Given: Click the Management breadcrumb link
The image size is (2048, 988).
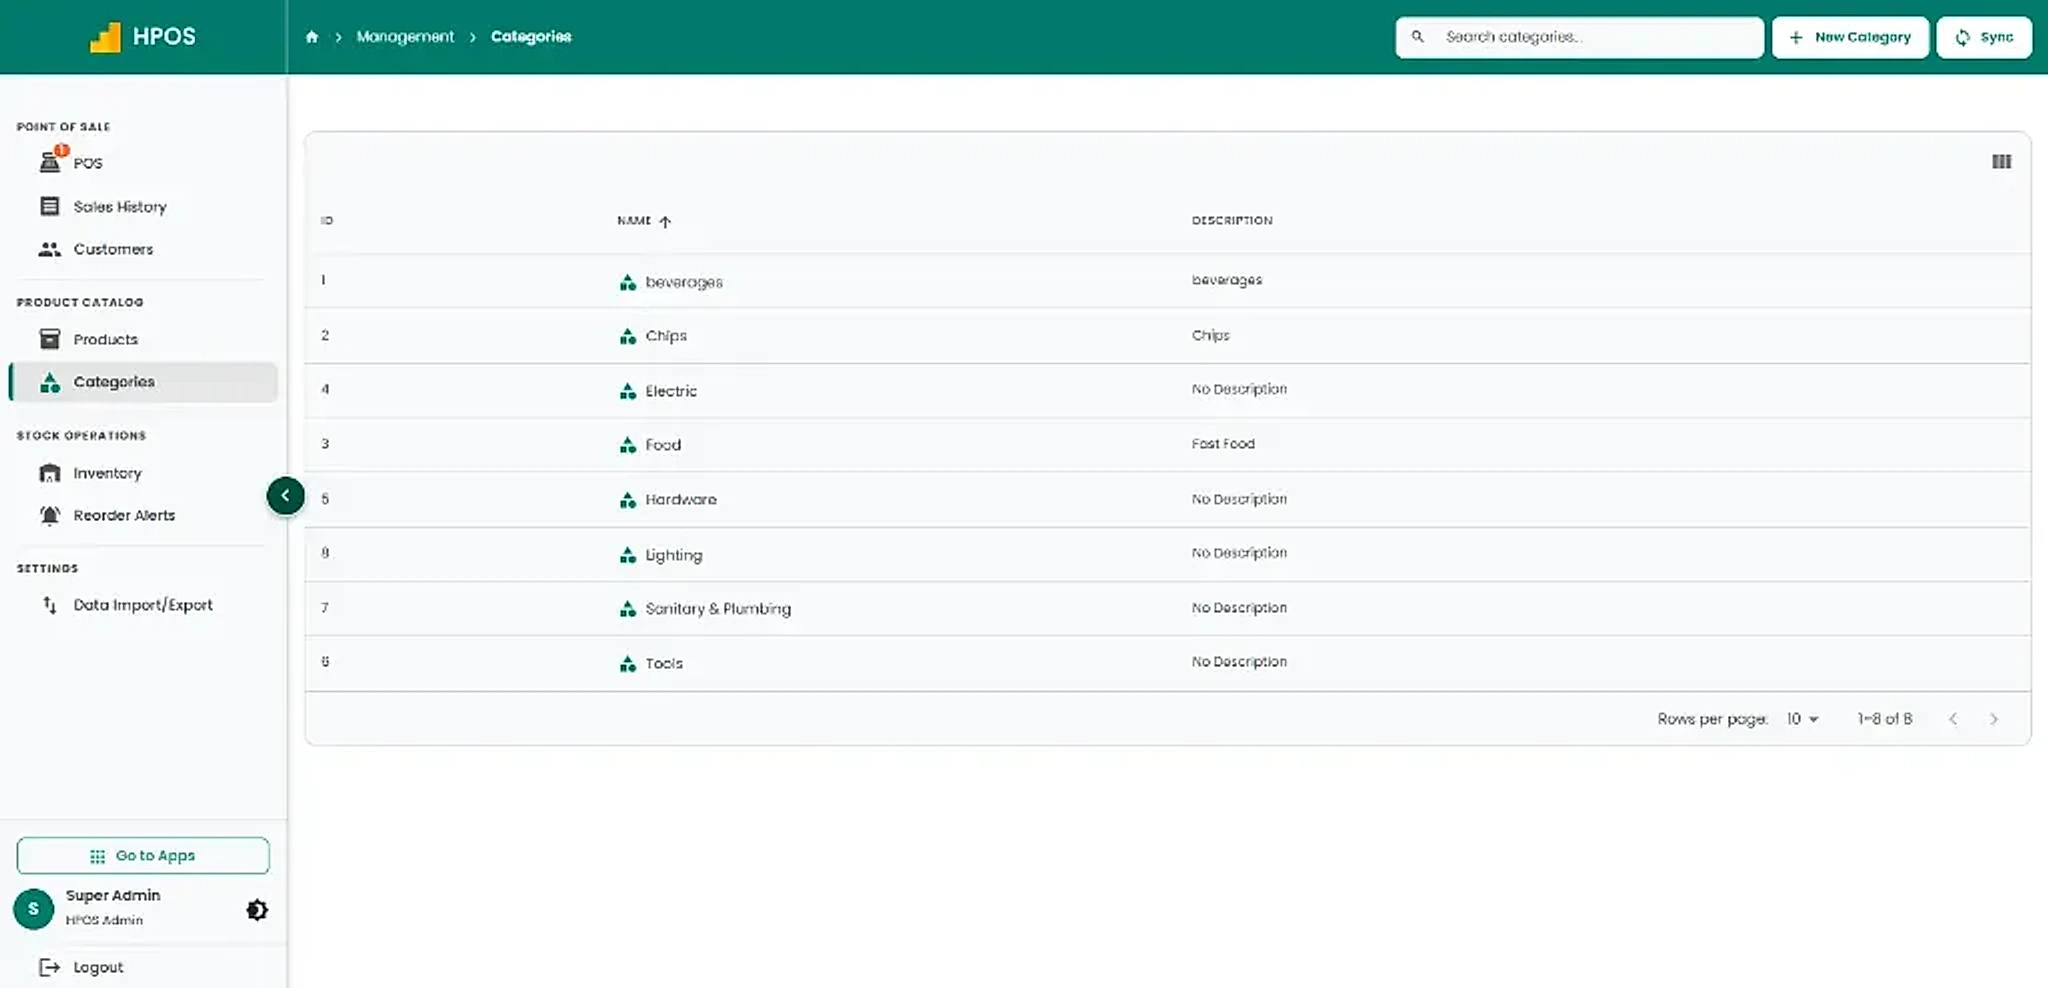Looking at the screenshot, I should tap(405, 37).
